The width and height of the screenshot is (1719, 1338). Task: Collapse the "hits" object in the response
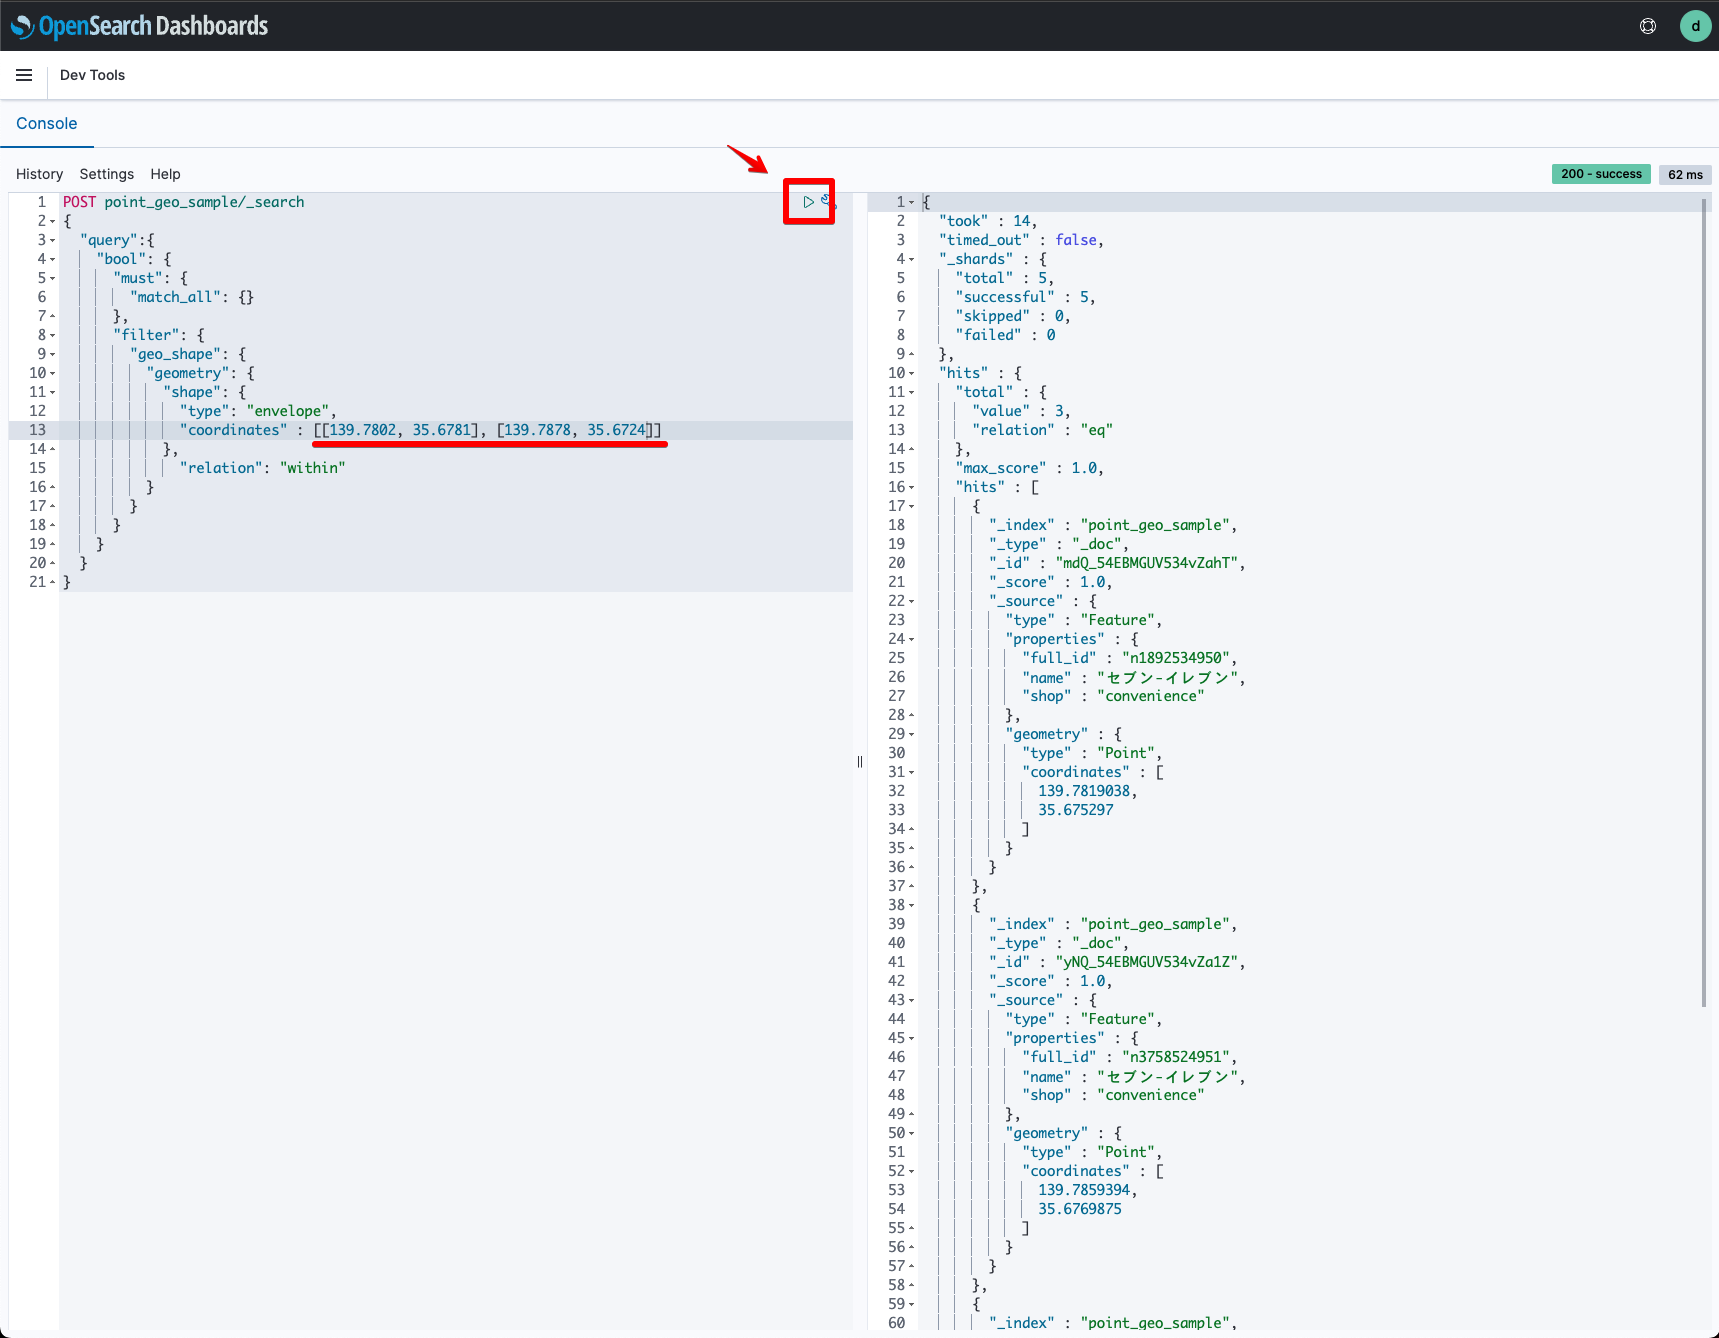pos(913,373)
